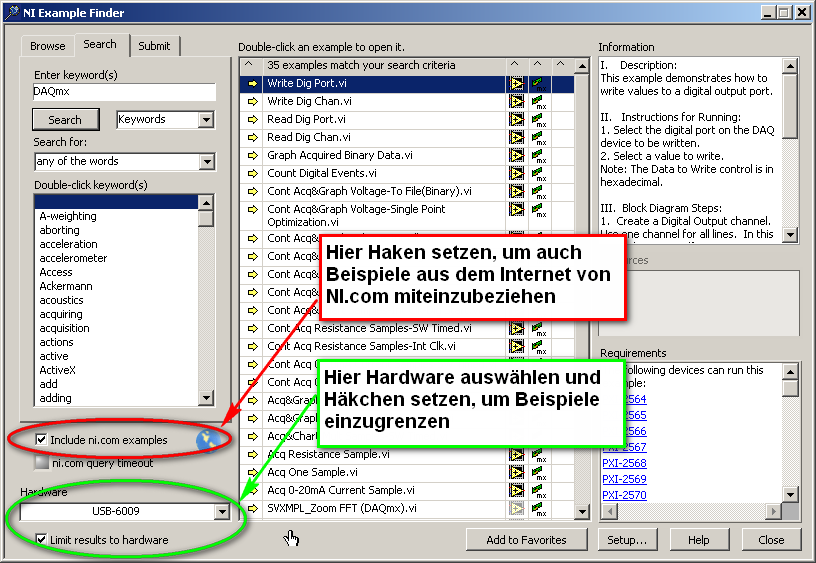Click the VI icon of Cont Acq&Graph Voltage-To File(Binary).vi
Viewport: 816px width, 563px height.
517,191
